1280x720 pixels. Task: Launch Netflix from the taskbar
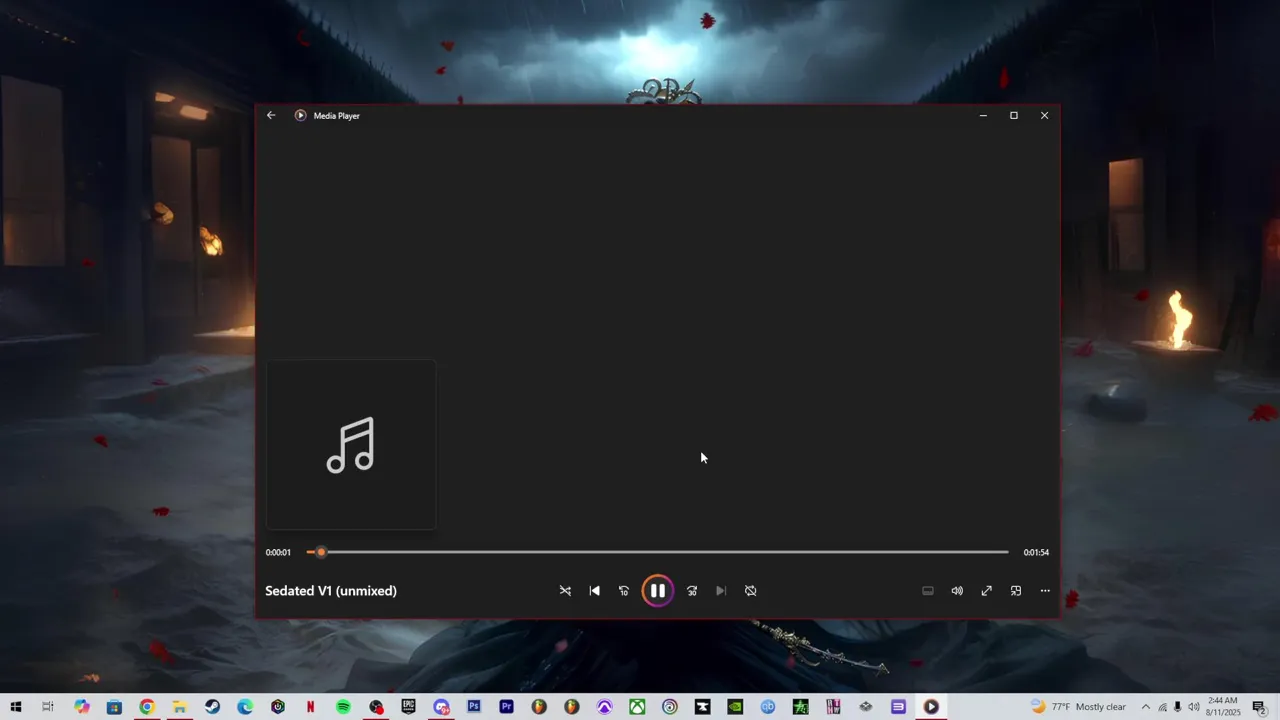pos(310,707)
